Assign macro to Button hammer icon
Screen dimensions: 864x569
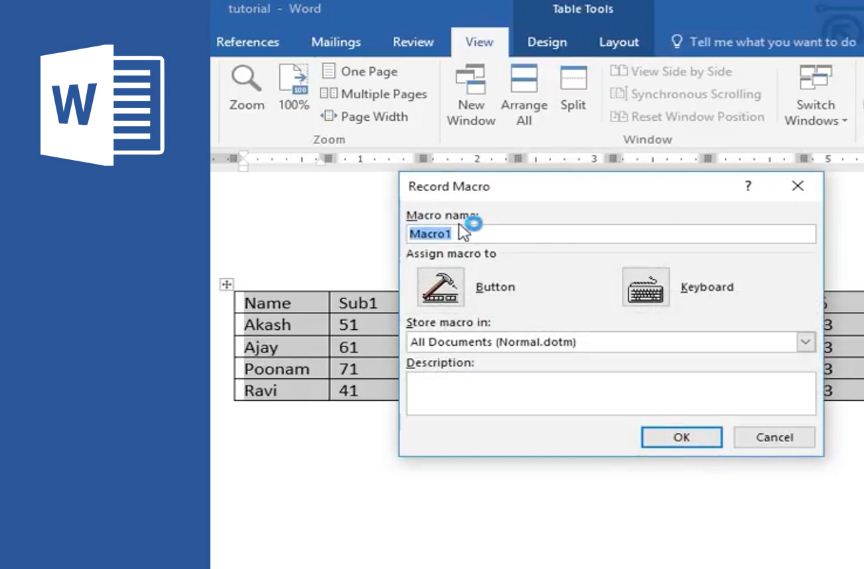(x=440, y=287)
